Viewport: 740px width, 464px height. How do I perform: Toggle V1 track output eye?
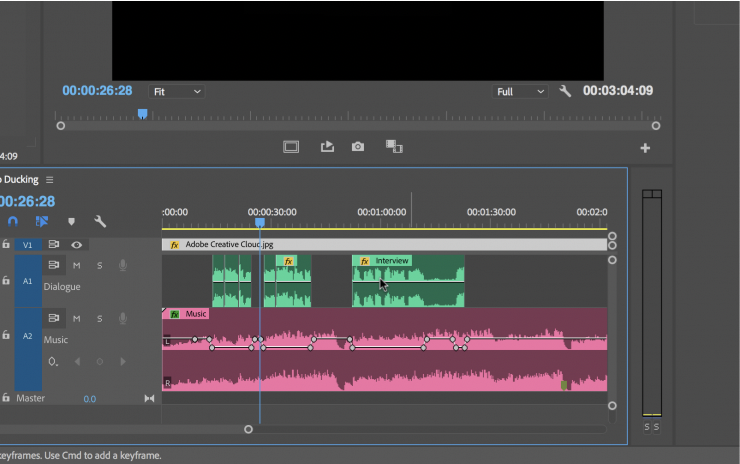coord(76,245)
